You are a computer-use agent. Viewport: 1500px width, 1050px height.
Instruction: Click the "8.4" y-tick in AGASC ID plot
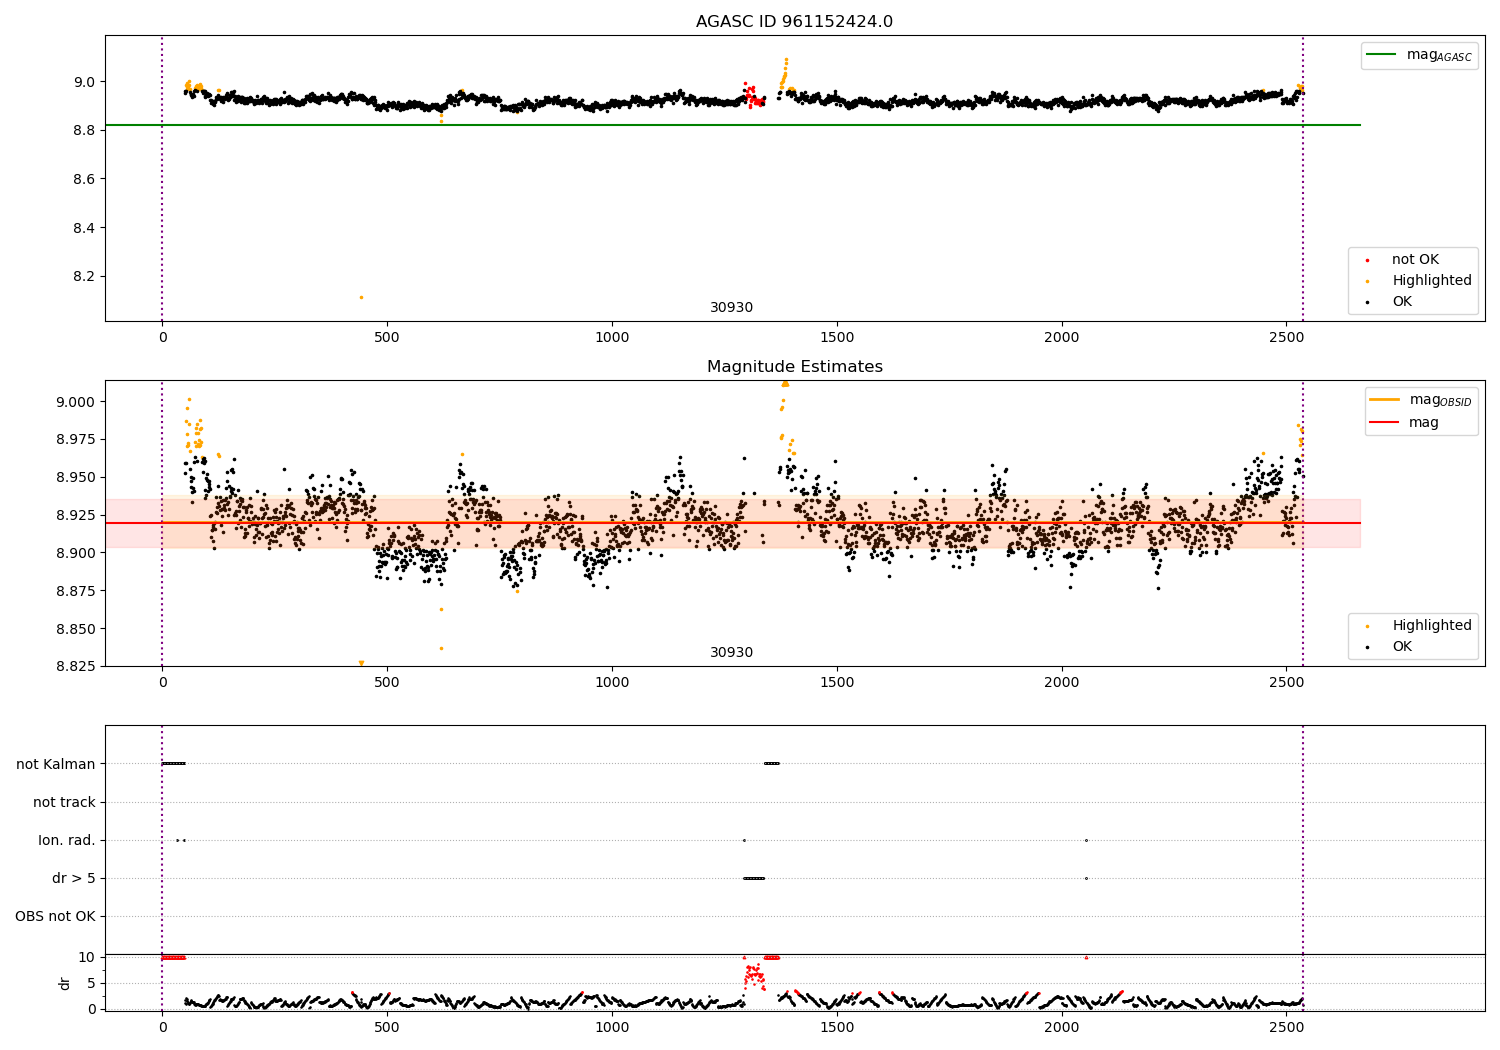[x=86, y=228]
